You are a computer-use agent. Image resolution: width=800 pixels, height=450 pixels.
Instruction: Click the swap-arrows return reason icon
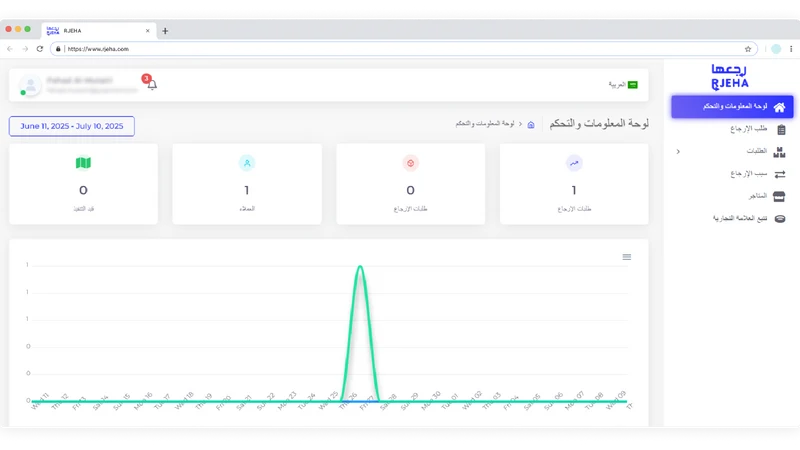pyautogui.click(x=780, y=174)
